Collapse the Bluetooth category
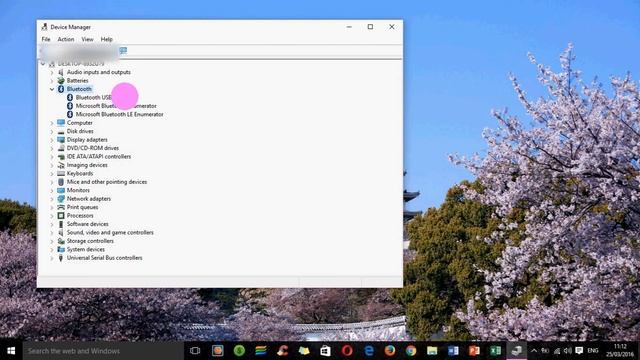 (x=52, y=89)
